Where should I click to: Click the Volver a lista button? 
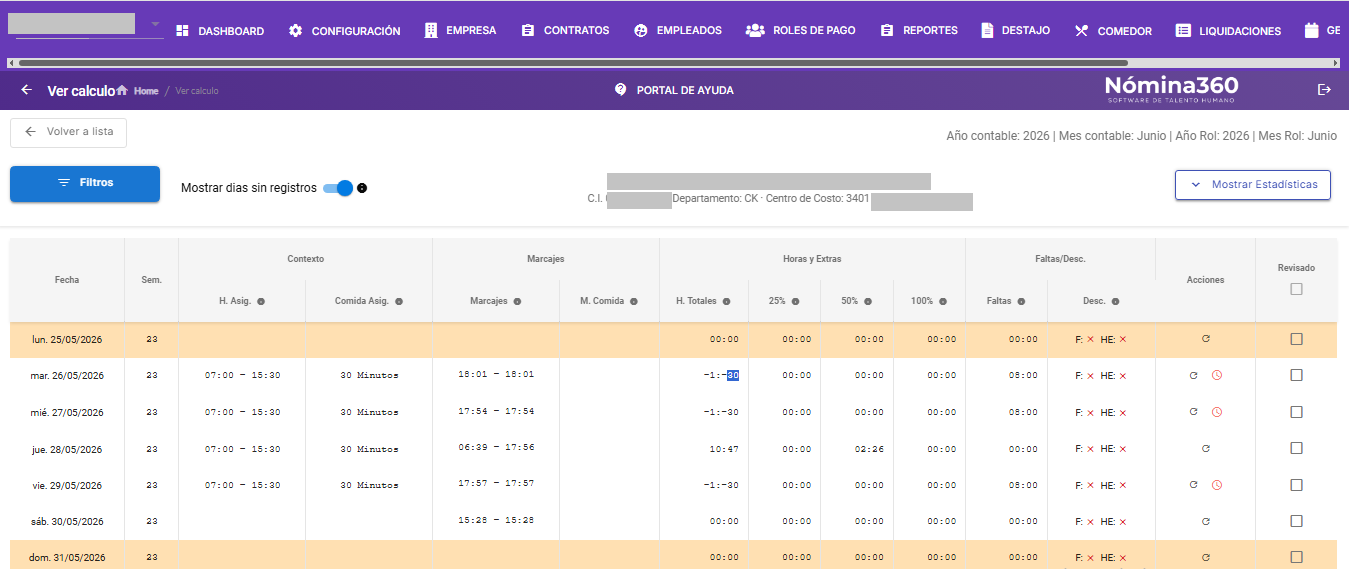(68, 132)
